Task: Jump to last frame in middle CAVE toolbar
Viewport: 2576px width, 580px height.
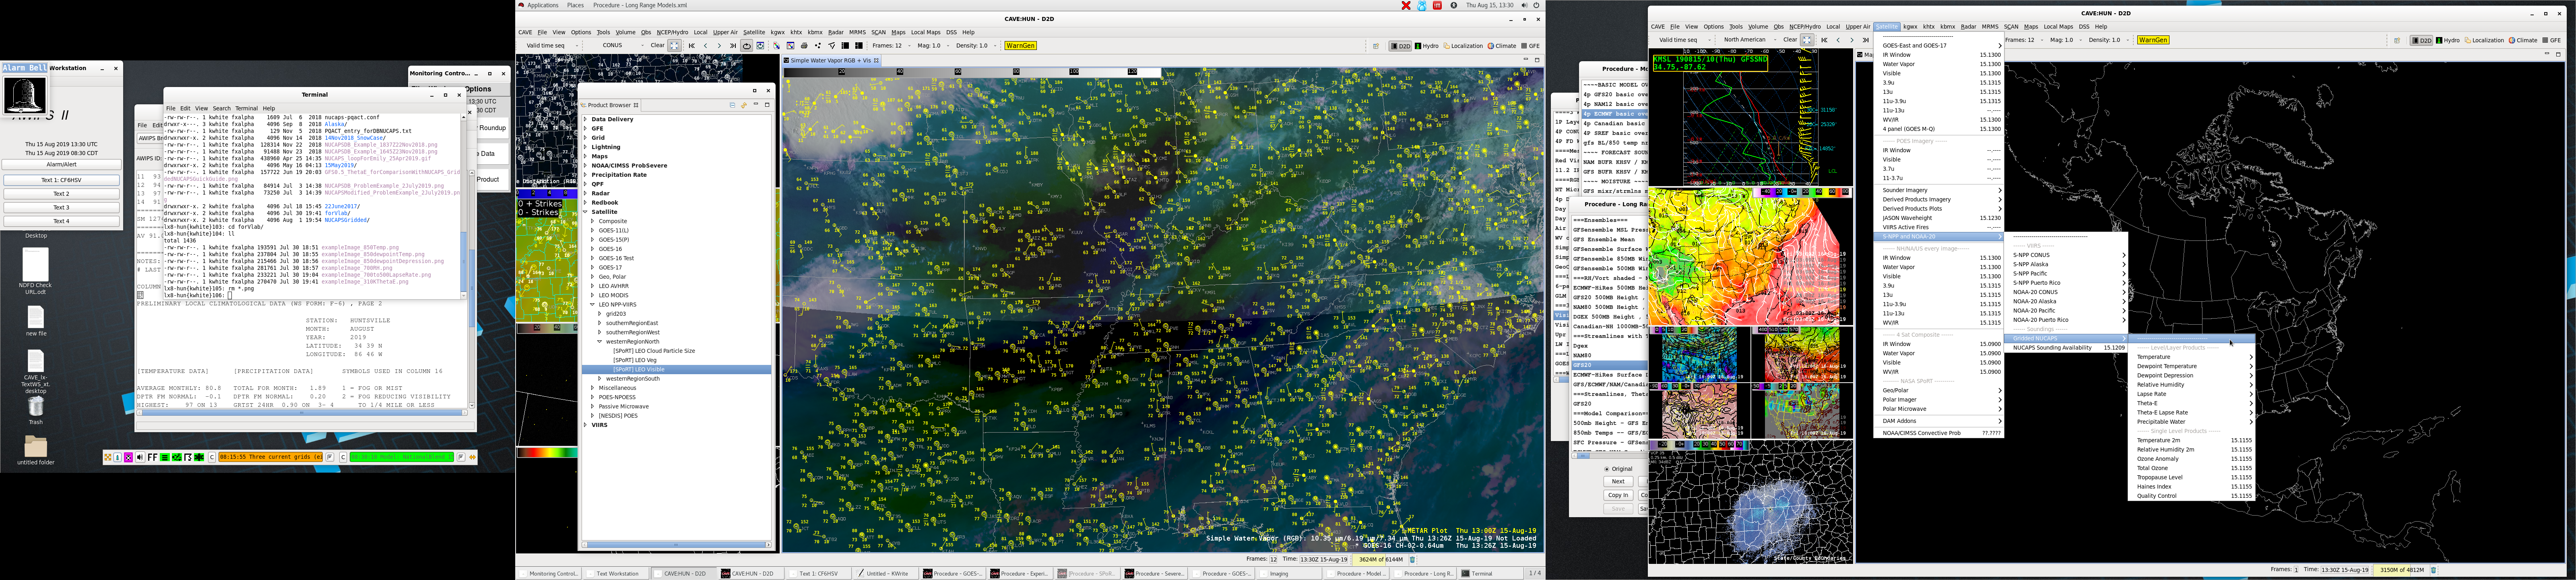Action: [x=733, y=45]
